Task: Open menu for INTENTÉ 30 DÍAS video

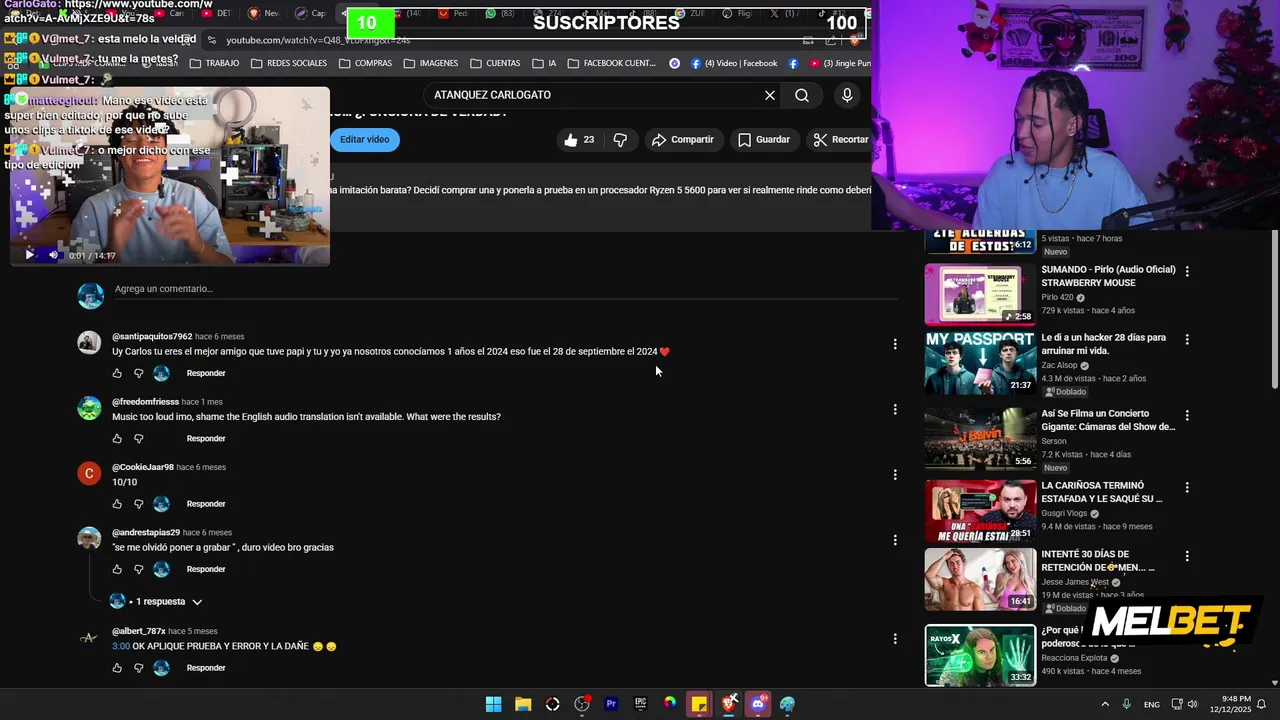Action: coord(1187,556)
